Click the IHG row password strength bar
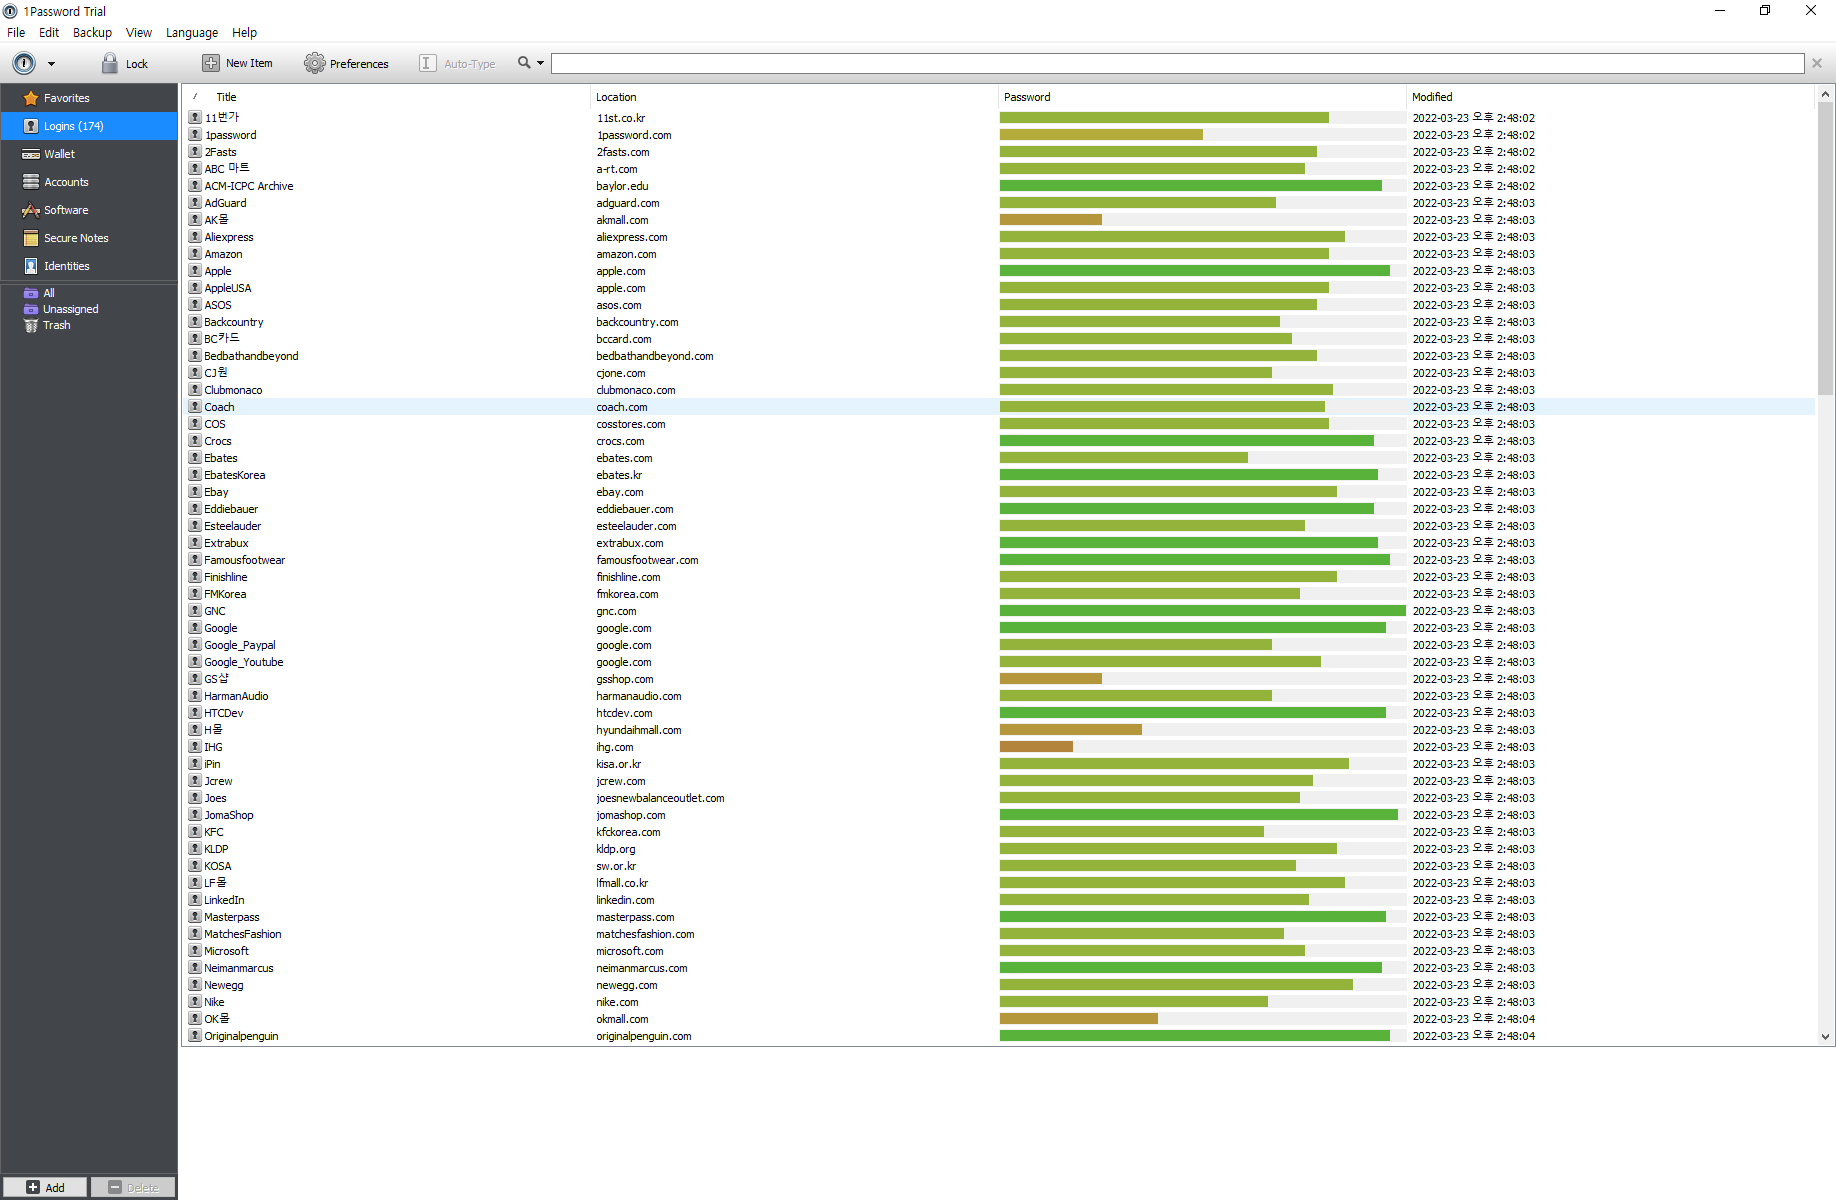The width and height of the screenshot is (1836, 1200). (x=1036, y=747)
